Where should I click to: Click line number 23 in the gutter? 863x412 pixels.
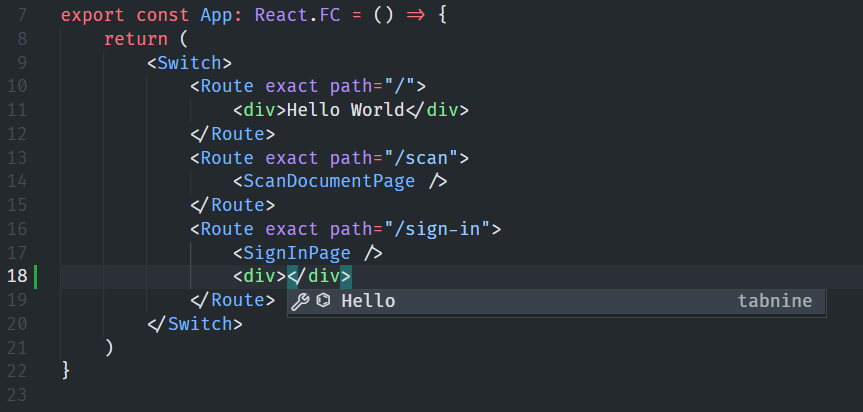point(17,395)
